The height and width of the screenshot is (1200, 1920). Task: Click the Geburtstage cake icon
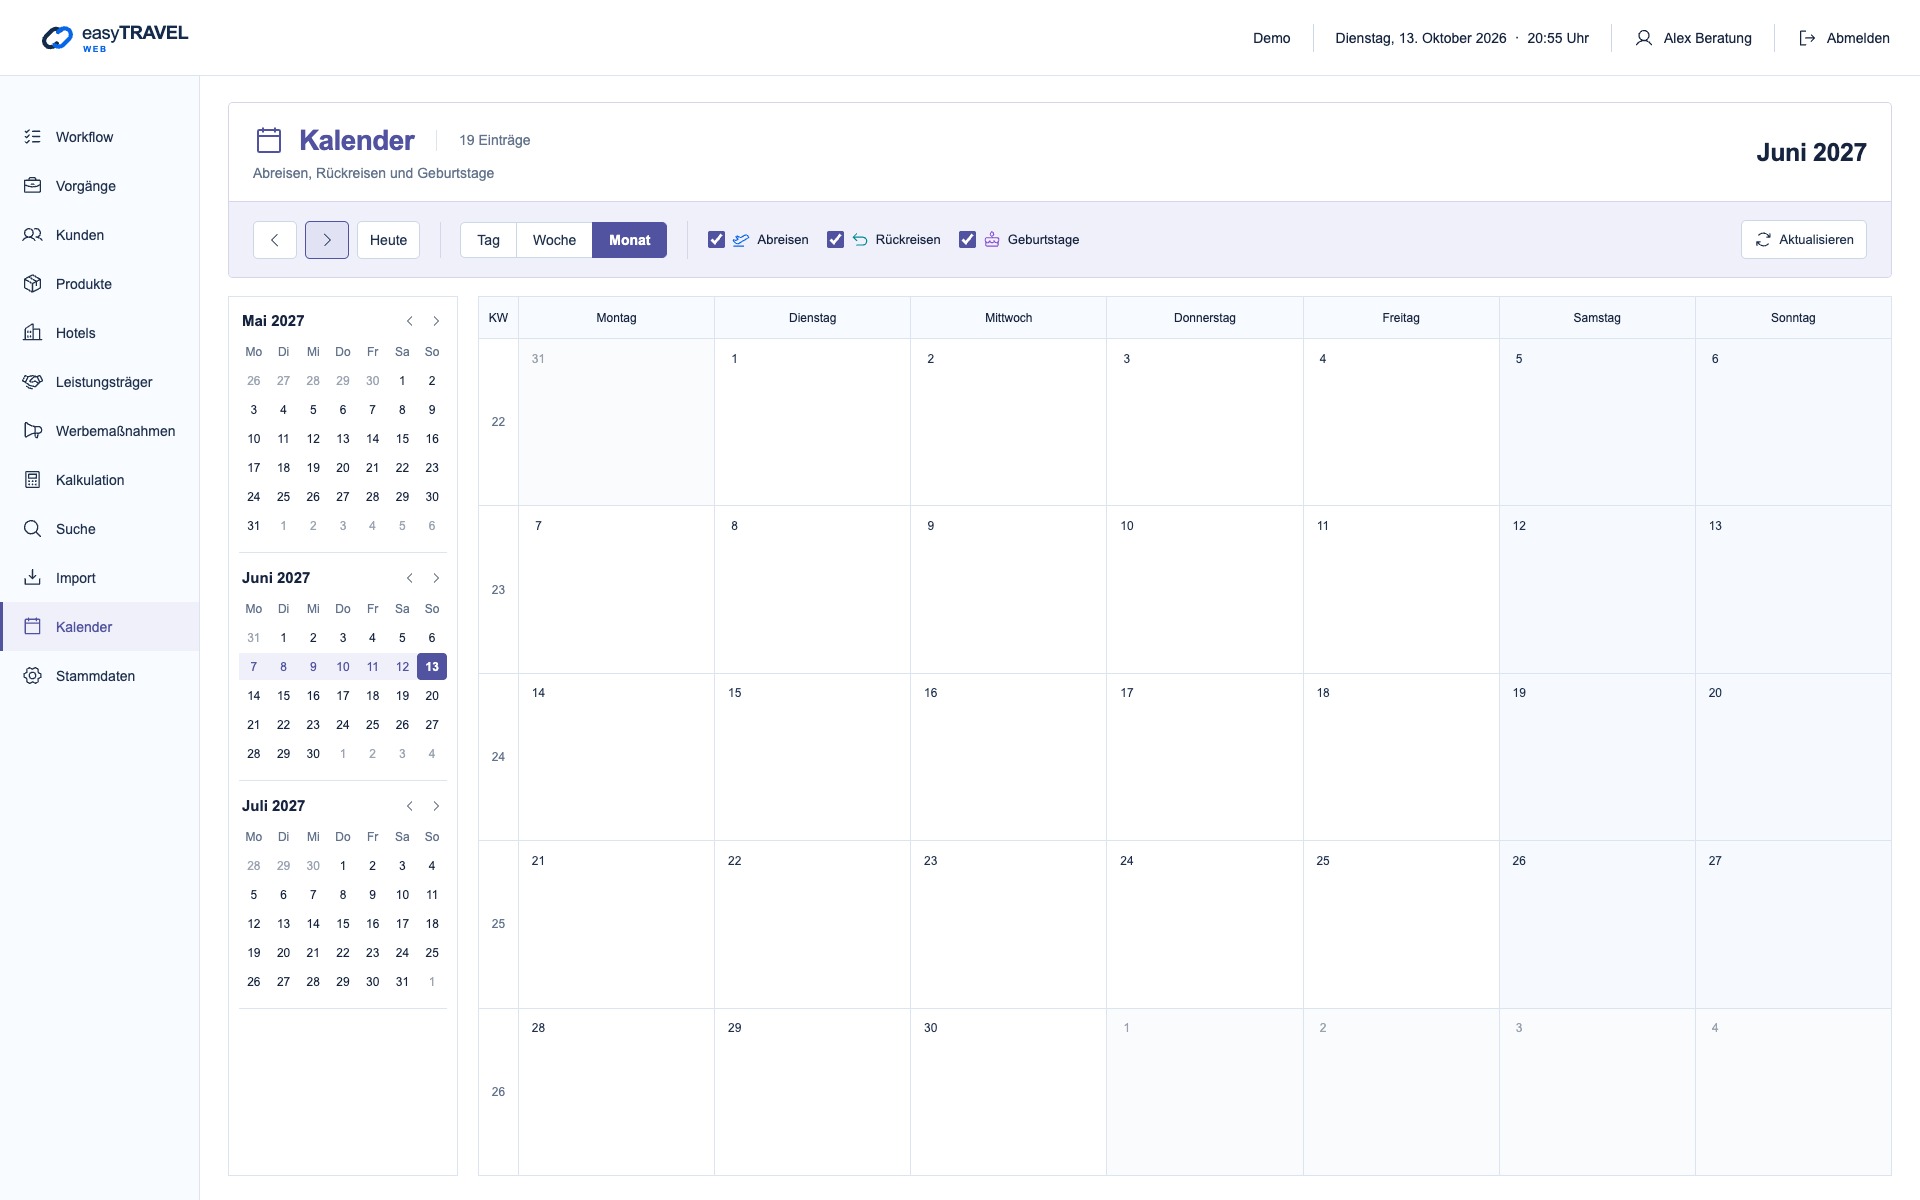point(992,240)
